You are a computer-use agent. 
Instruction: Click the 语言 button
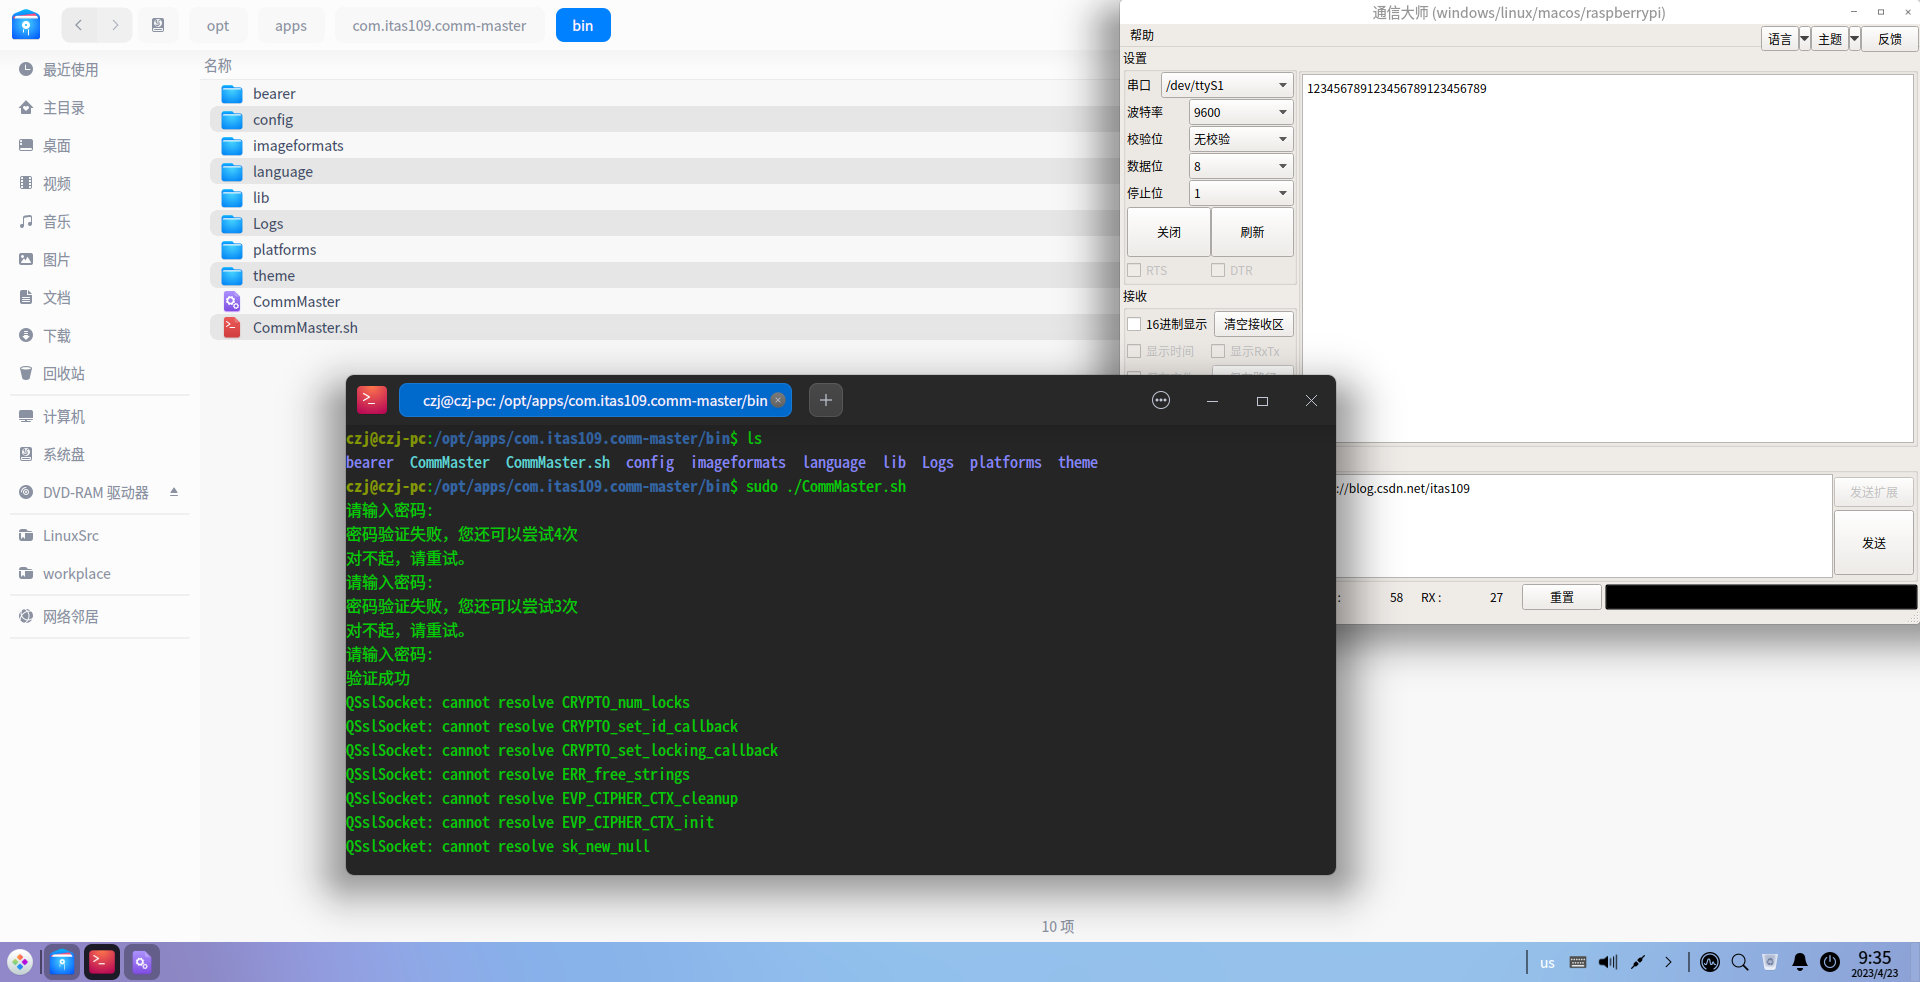pos(1780,39)
